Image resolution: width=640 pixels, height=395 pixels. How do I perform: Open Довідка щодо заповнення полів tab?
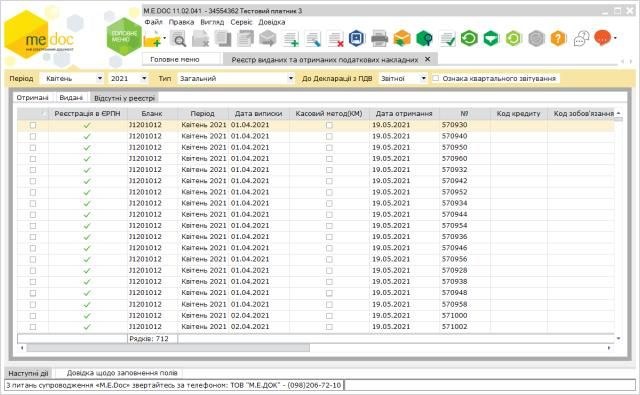(122, 373)
